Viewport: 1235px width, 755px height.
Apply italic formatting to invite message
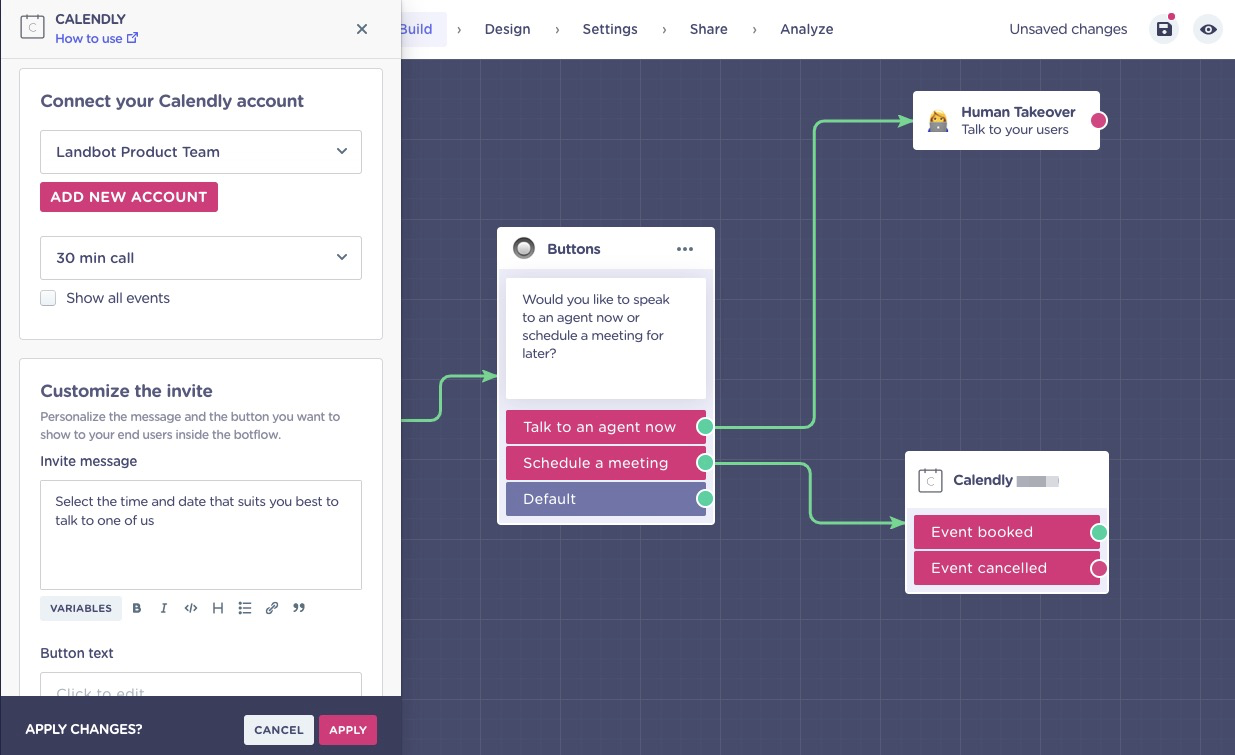click(x=164, y=608)
